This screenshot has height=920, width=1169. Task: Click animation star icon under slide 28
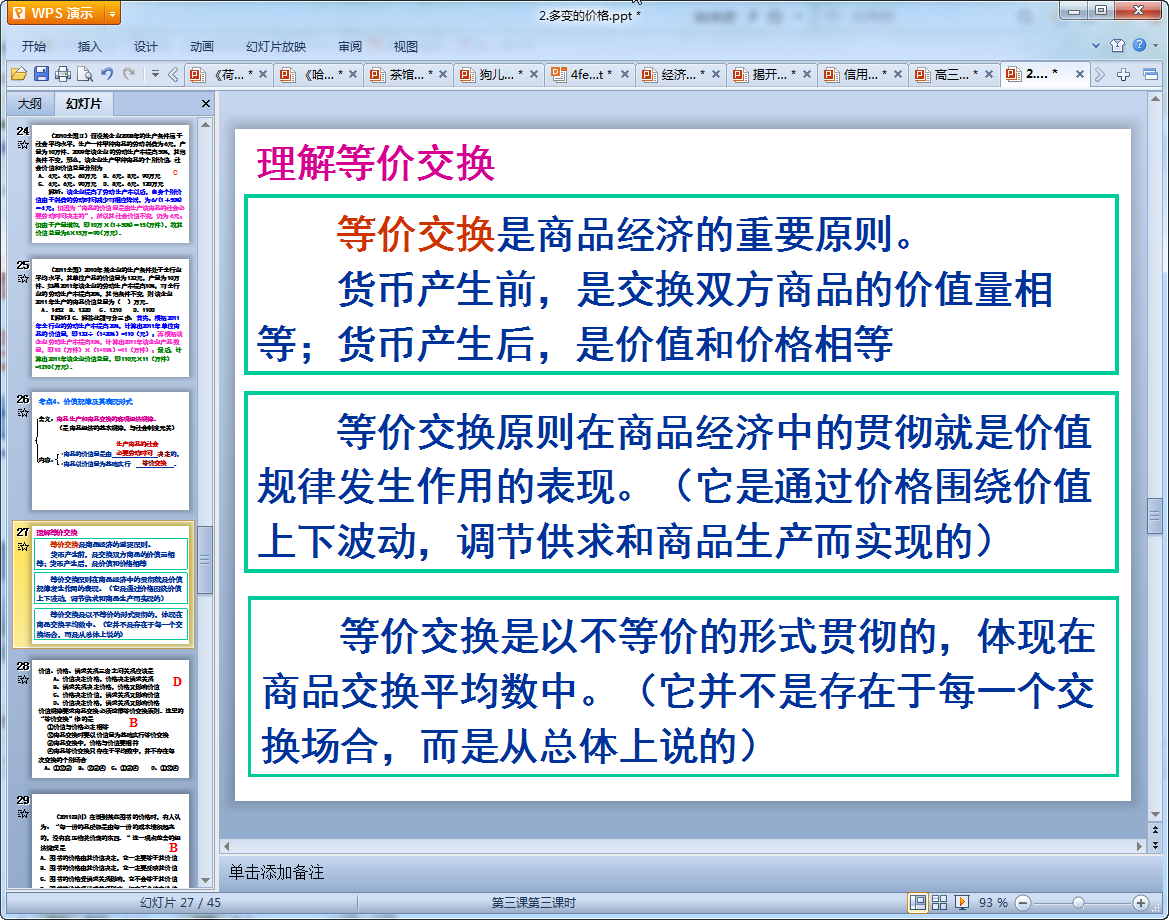tap(23, 679)
